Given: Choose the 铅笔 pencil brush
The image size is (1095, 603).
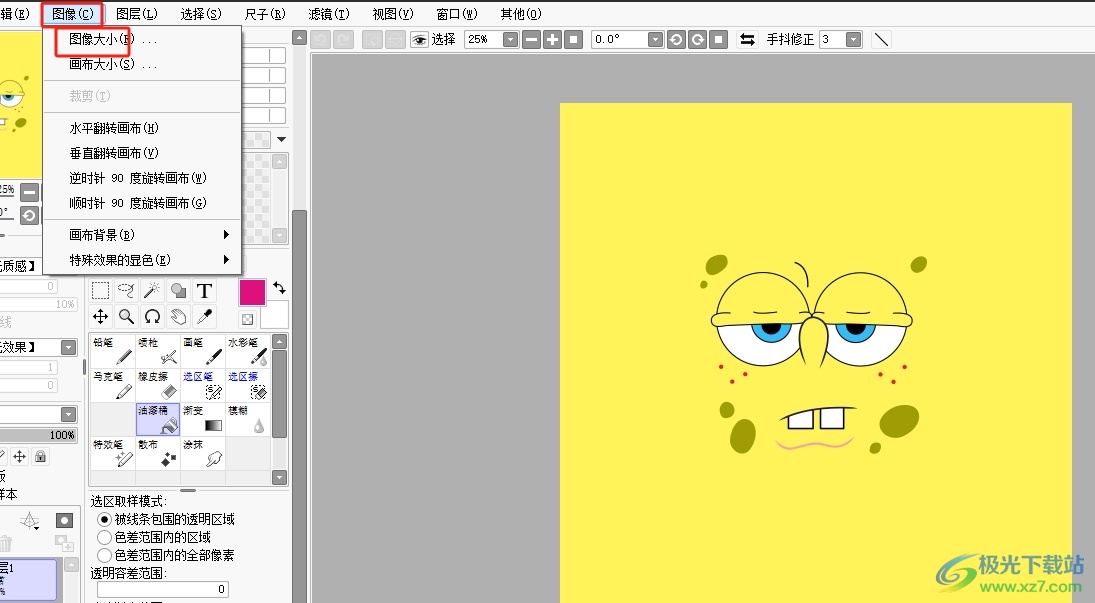Looking at the screenshot, I should coord(112,351).
